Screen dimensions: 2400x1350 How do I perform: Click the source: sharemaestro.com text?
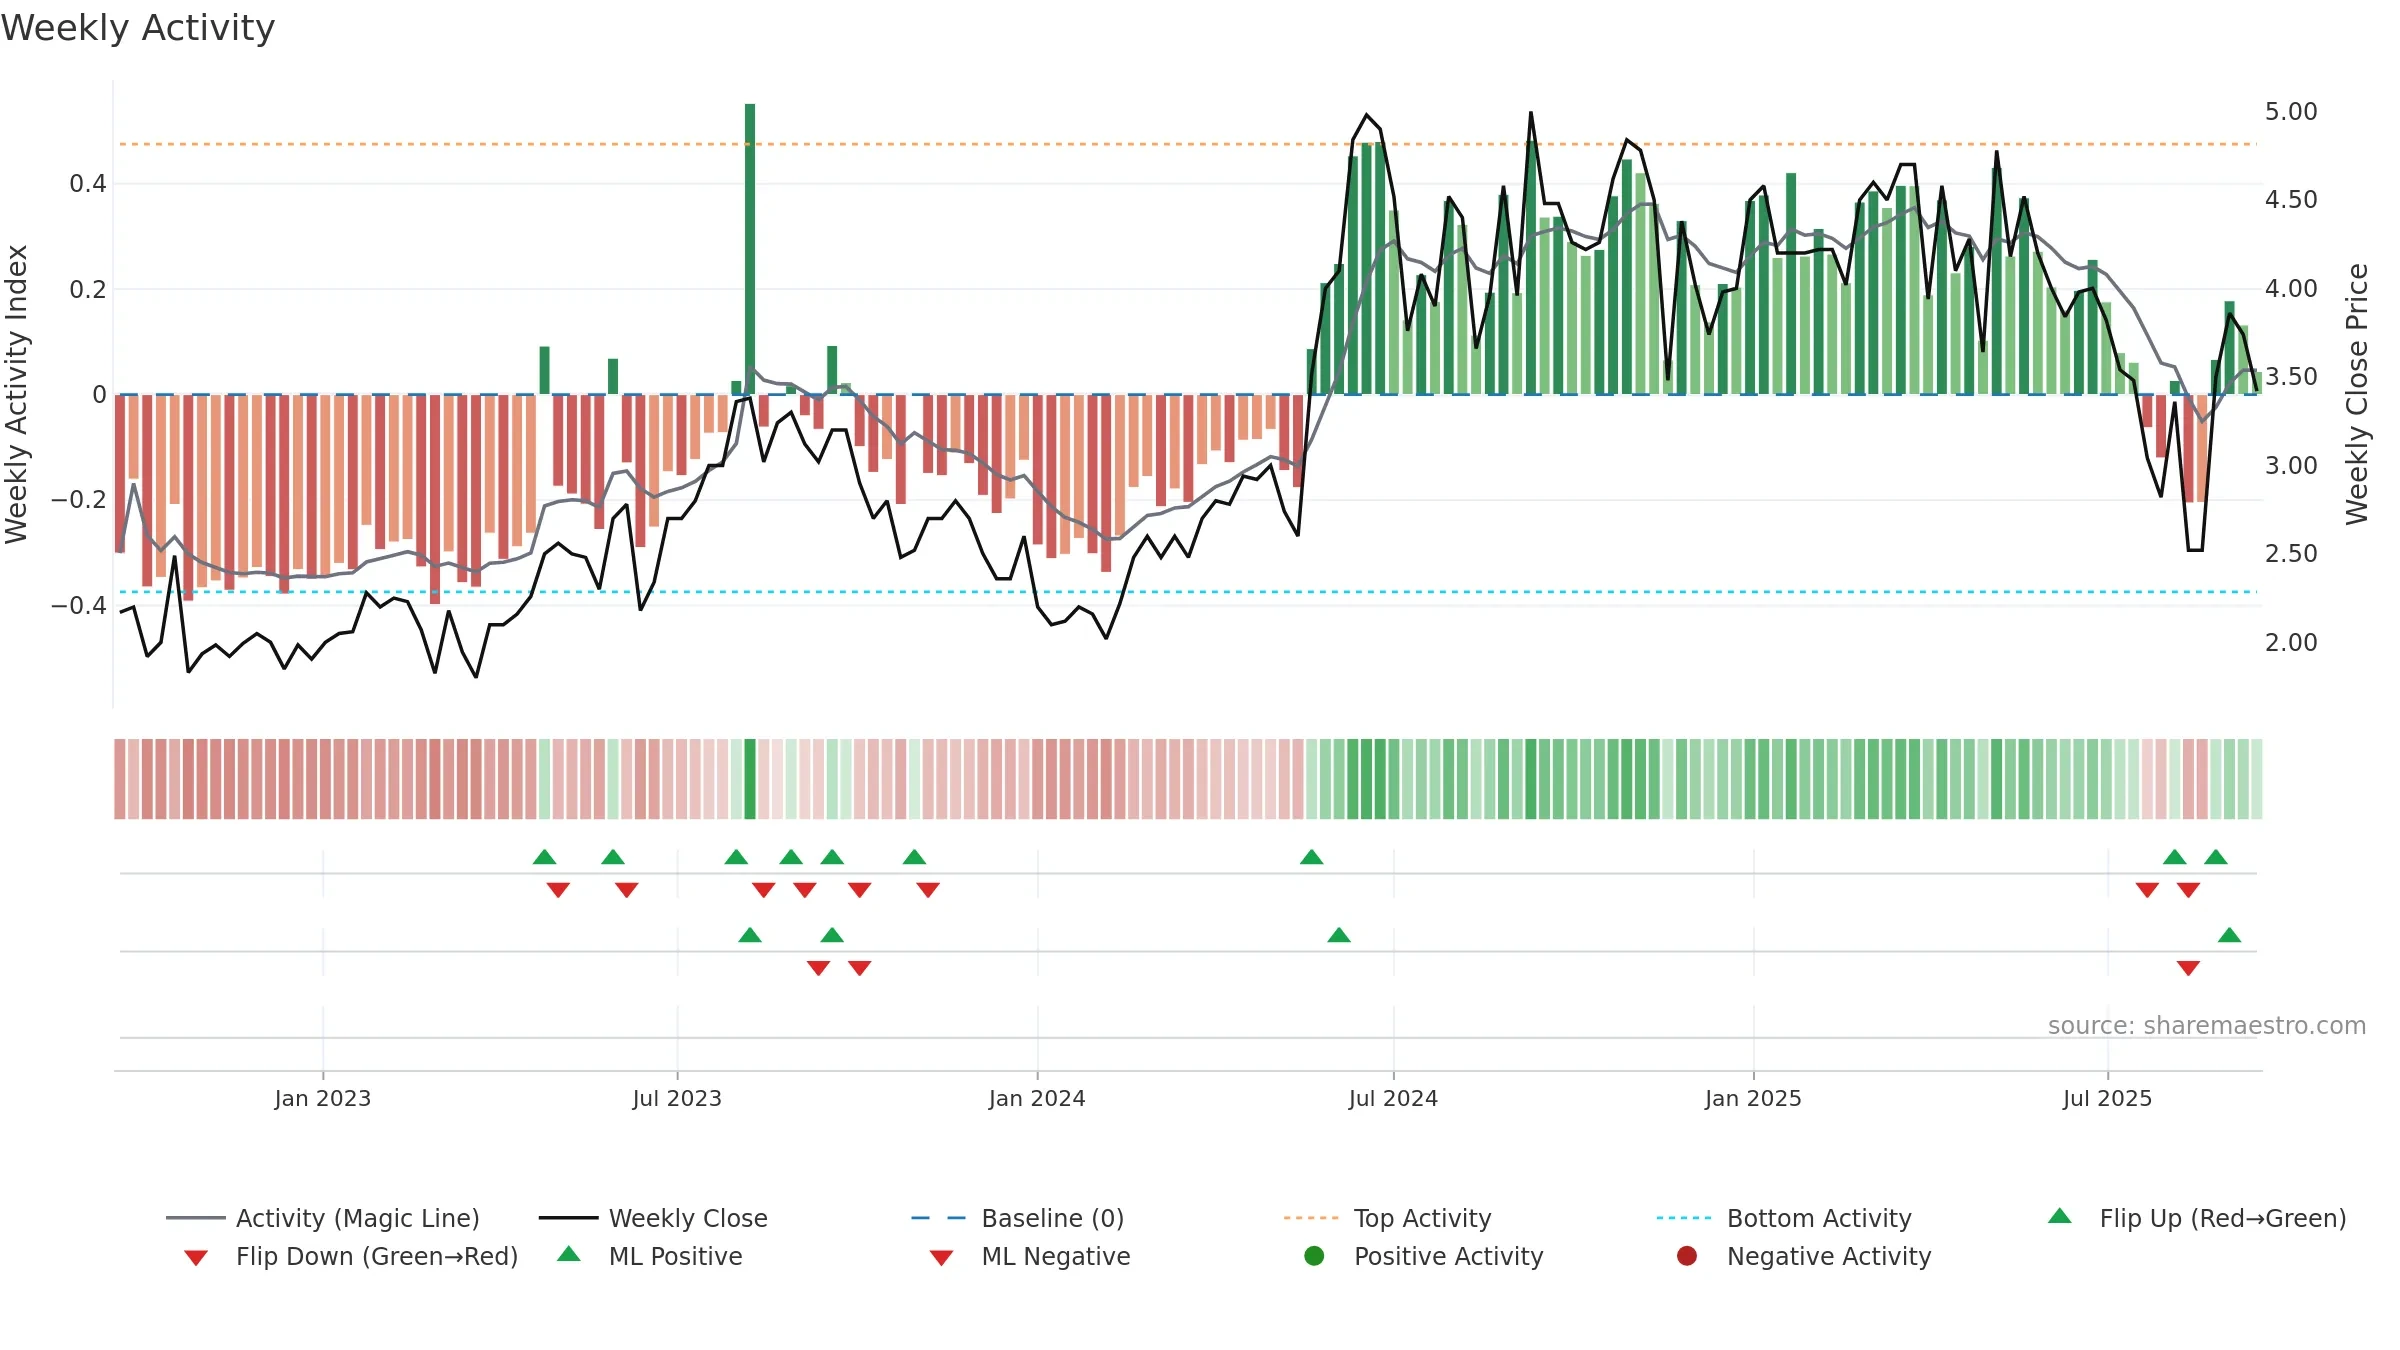click(x=2207, y=1026)
